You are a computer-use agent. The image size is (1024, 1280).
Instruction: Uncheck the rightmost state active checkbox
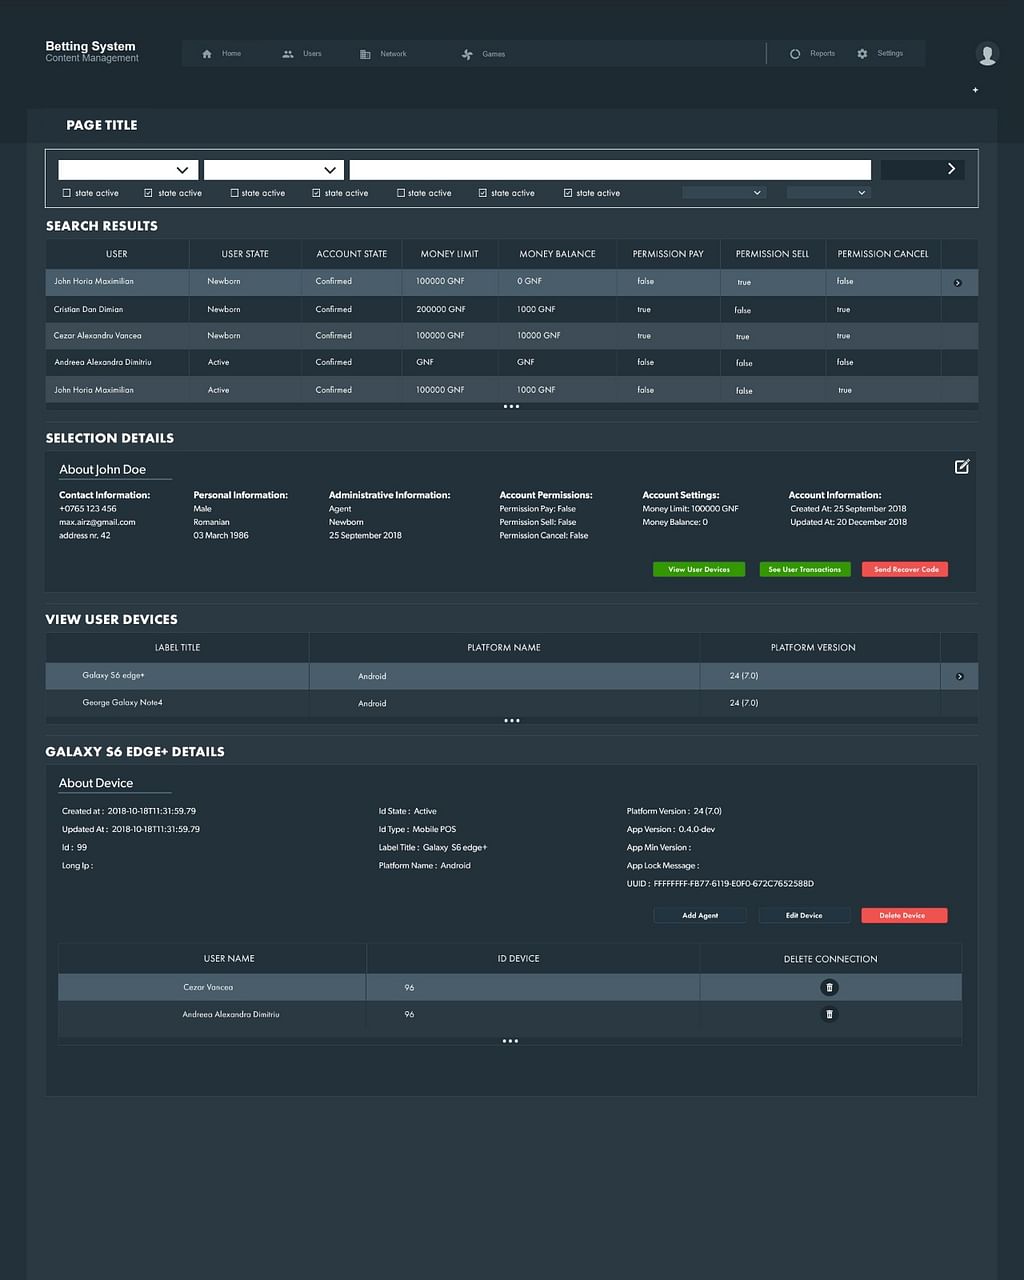[568, 193]
